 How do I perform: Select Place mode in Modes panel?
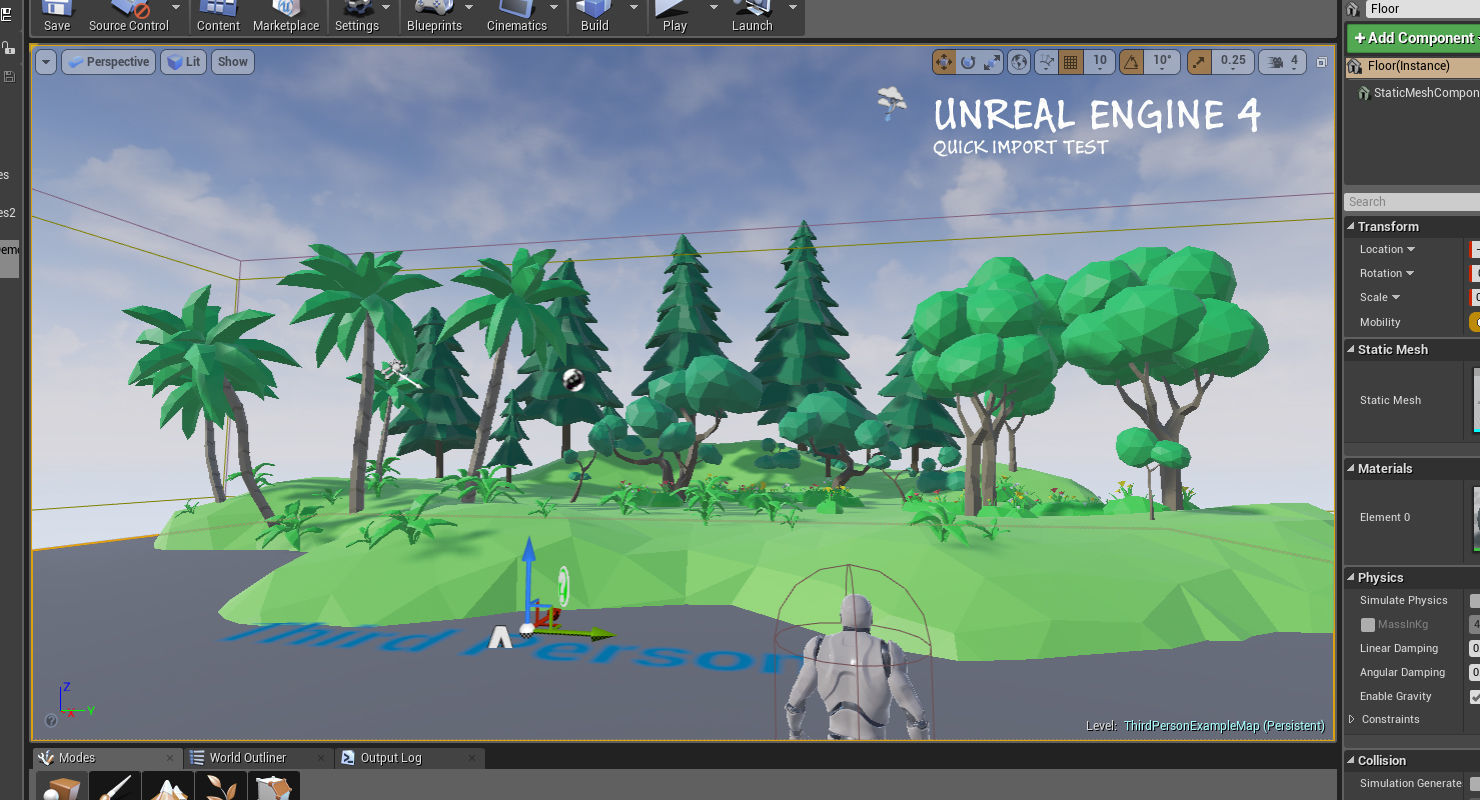tap(62, 786)
